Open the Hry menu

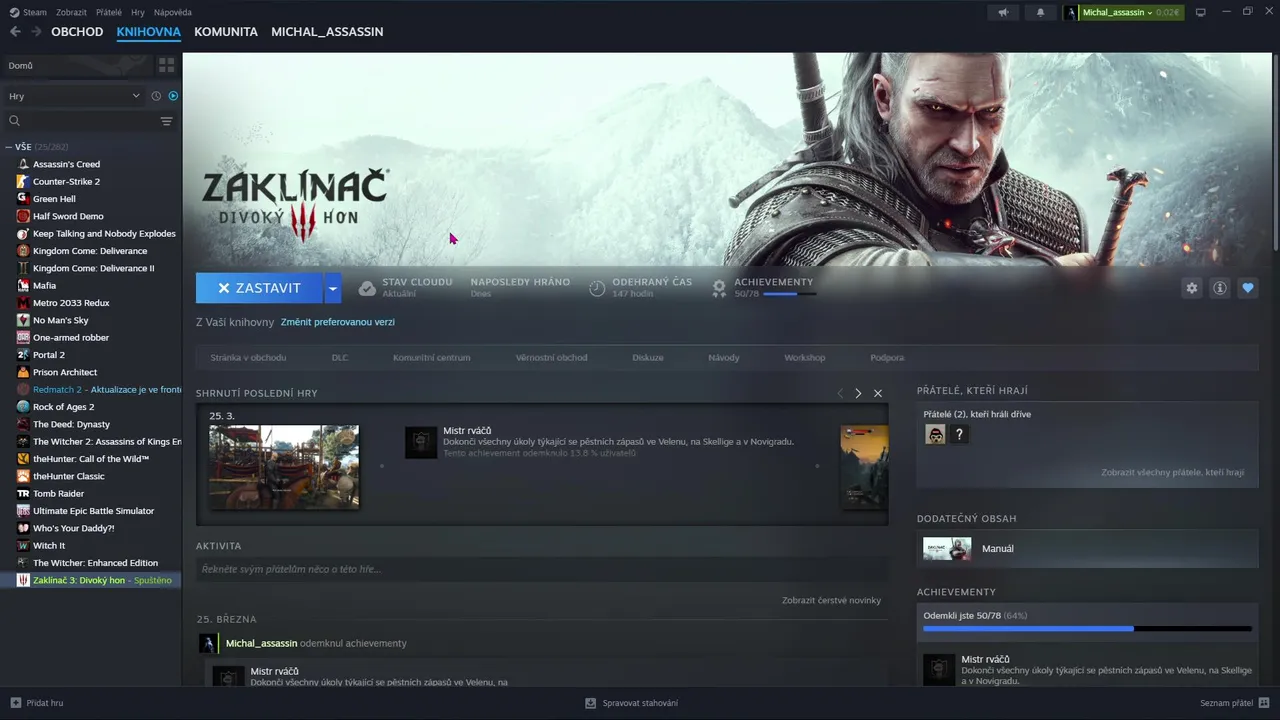[x=138, y=12]
